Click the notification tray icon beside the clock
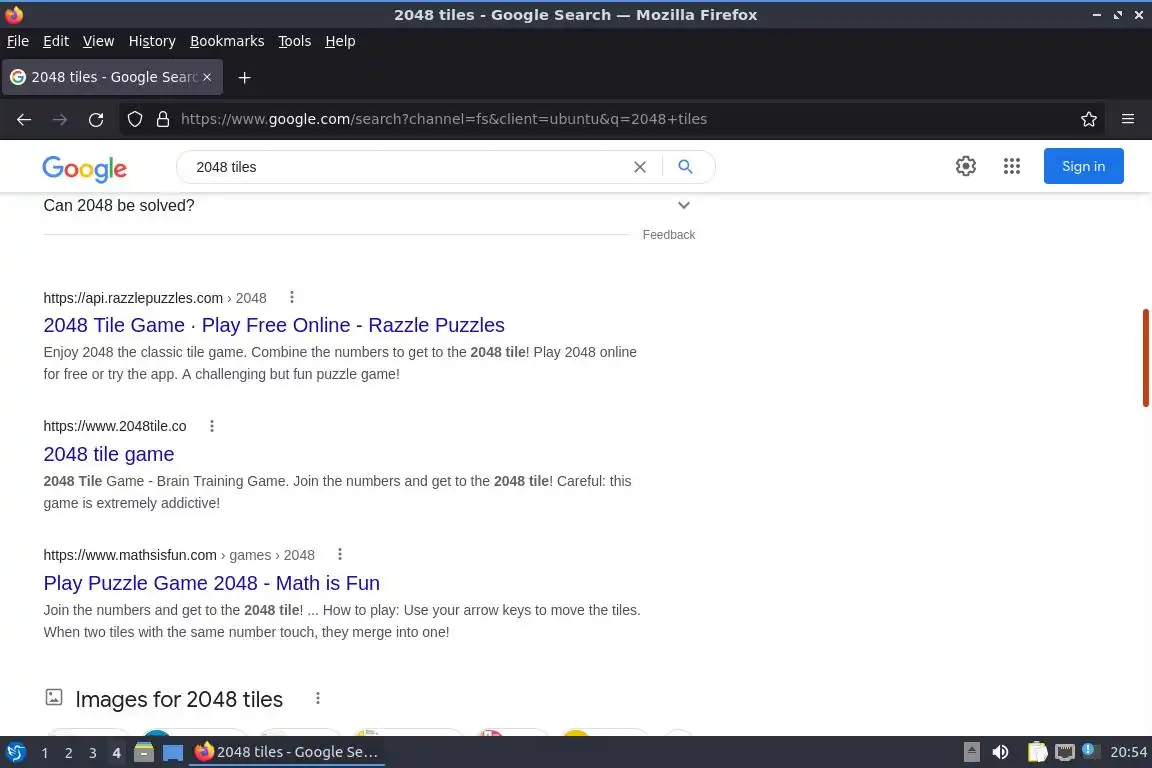 (x=1090, y=750)
